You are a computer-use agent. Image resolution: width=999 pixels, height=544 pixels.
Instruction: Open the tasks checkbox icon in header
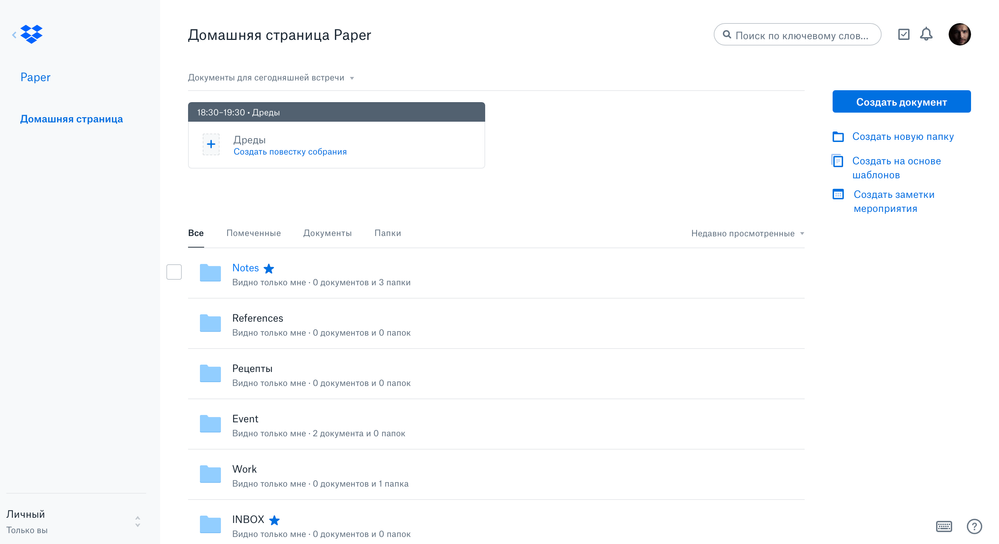(903, 34)
